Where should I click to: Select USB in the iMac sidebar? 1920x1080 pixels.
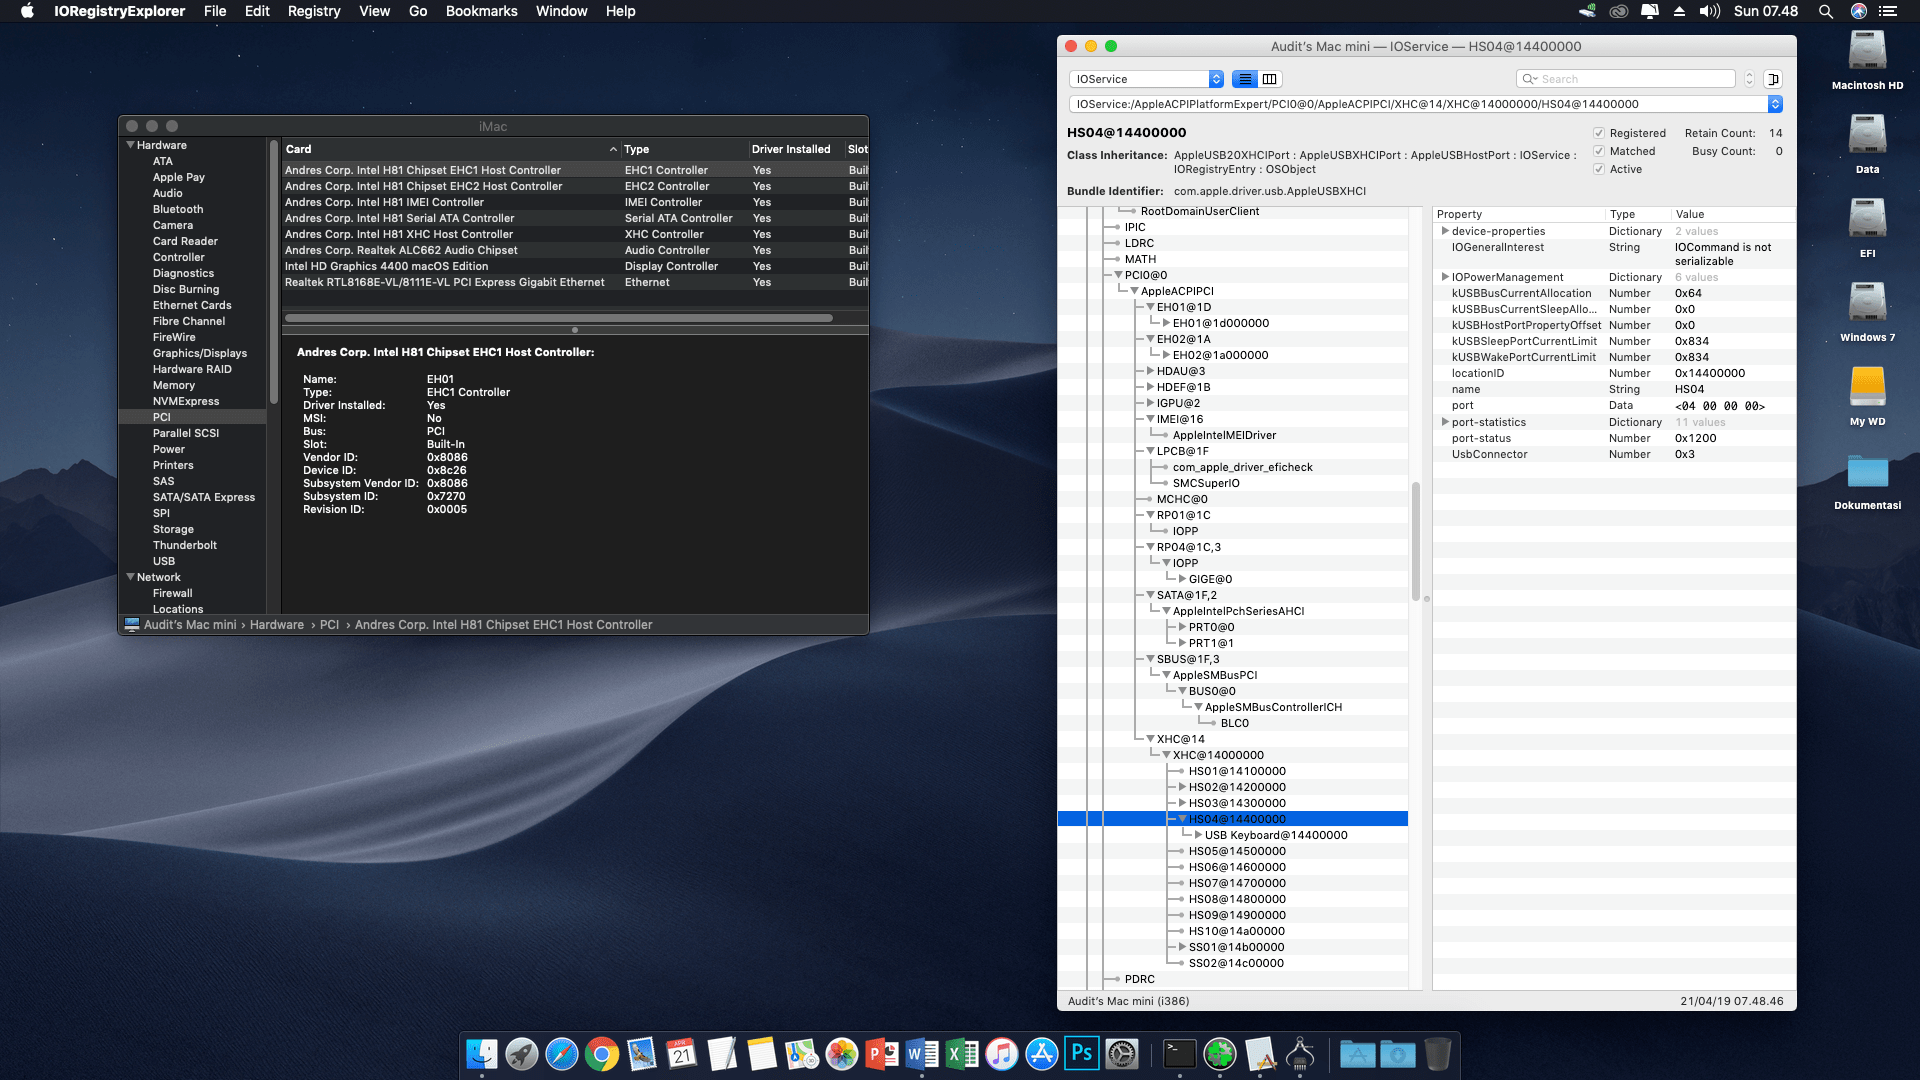[x=164, y=561]
